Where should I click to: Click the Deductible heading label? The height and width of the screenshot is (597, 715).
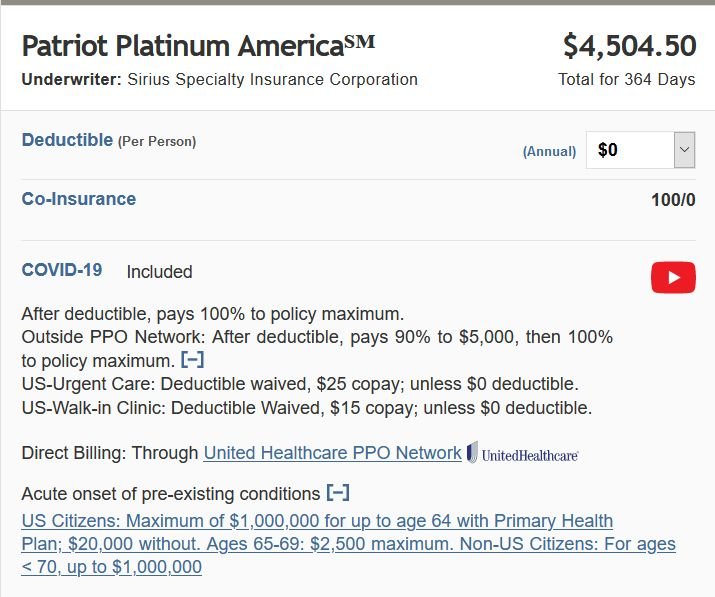[x=67, y=140]
